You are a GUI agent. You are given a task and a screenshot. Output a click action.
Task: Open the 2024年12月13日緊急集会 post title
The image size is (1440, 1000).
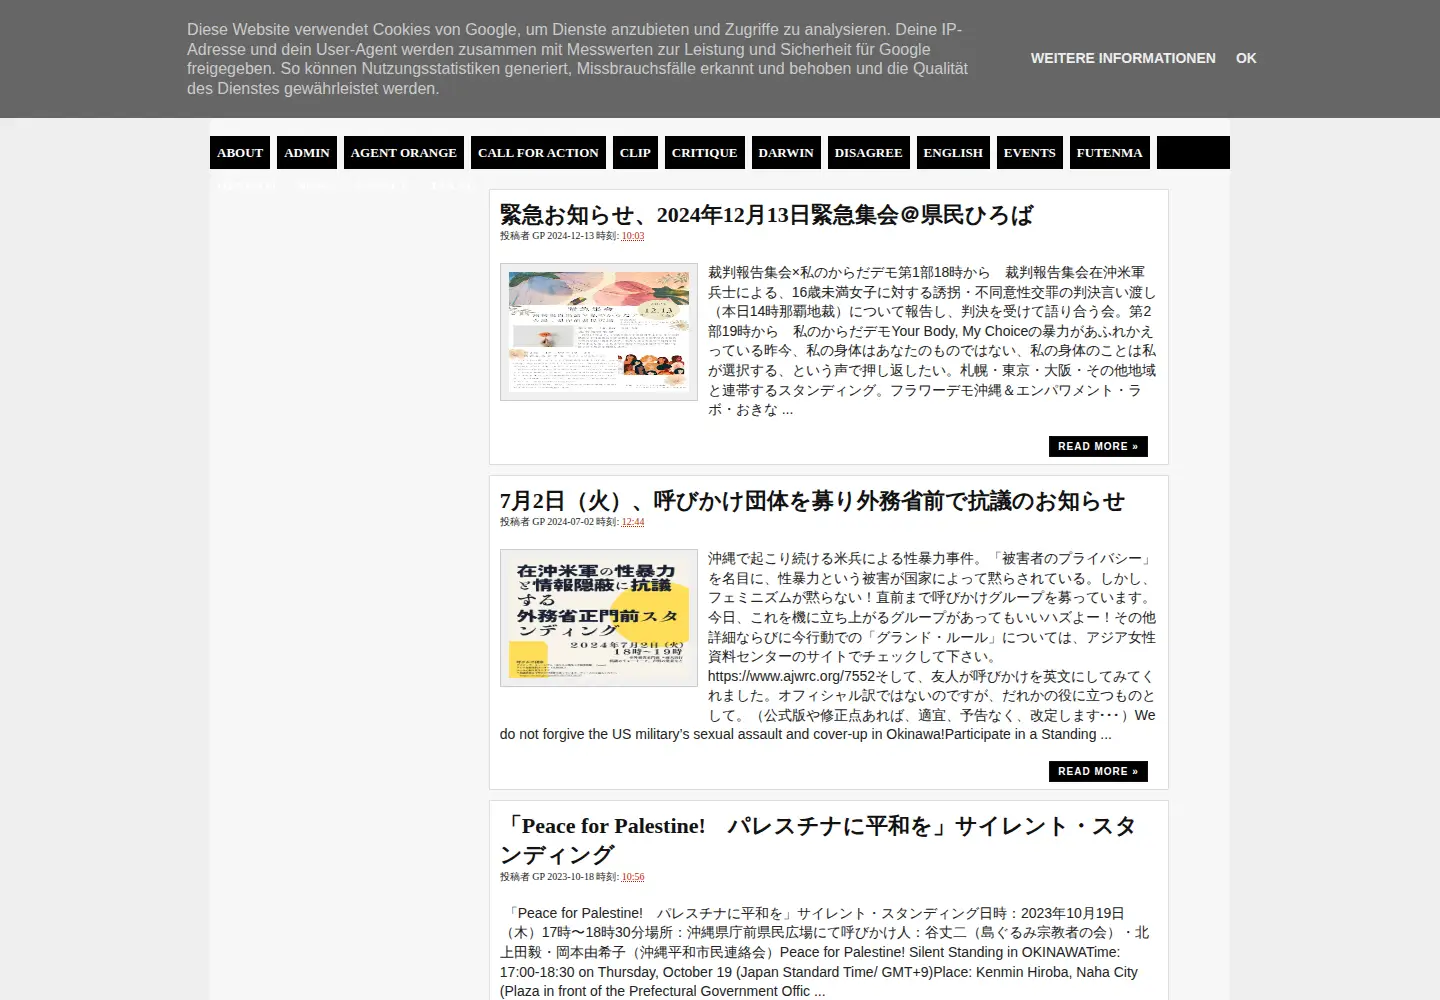(x=767, y=215)
